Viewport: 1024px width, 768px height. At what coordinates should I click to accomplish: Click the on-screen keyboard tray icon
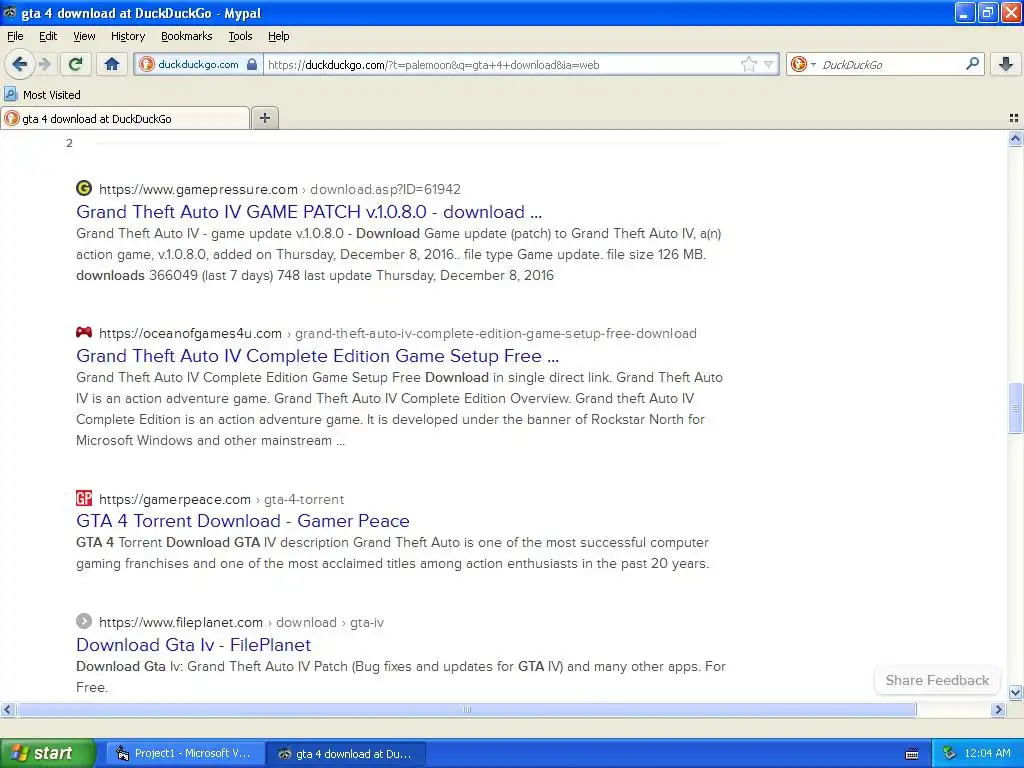(912, 754)
